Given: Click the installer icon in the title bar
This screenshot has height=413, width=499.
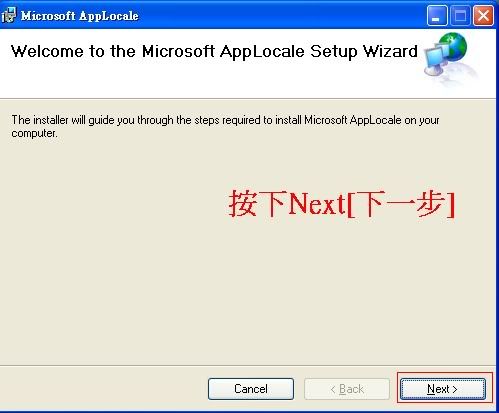Looking at the screenshot, I should point(8,15).
